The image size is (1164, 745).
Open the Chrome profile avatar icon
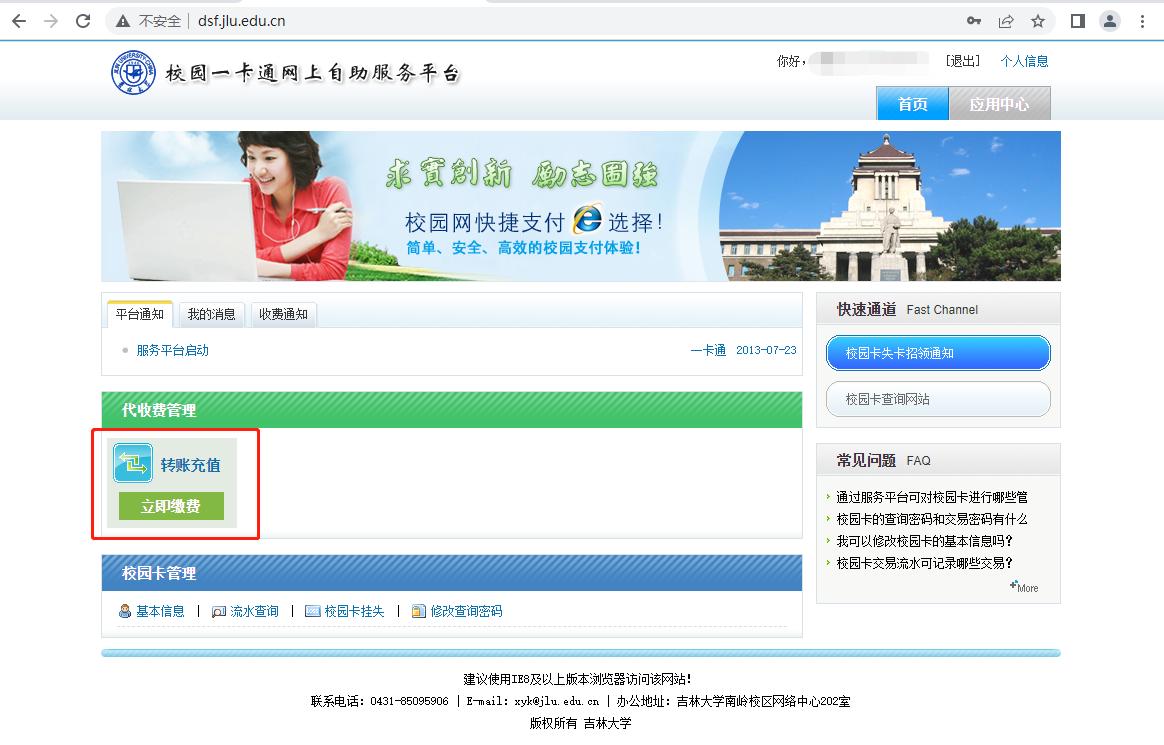click(1110, 21)
